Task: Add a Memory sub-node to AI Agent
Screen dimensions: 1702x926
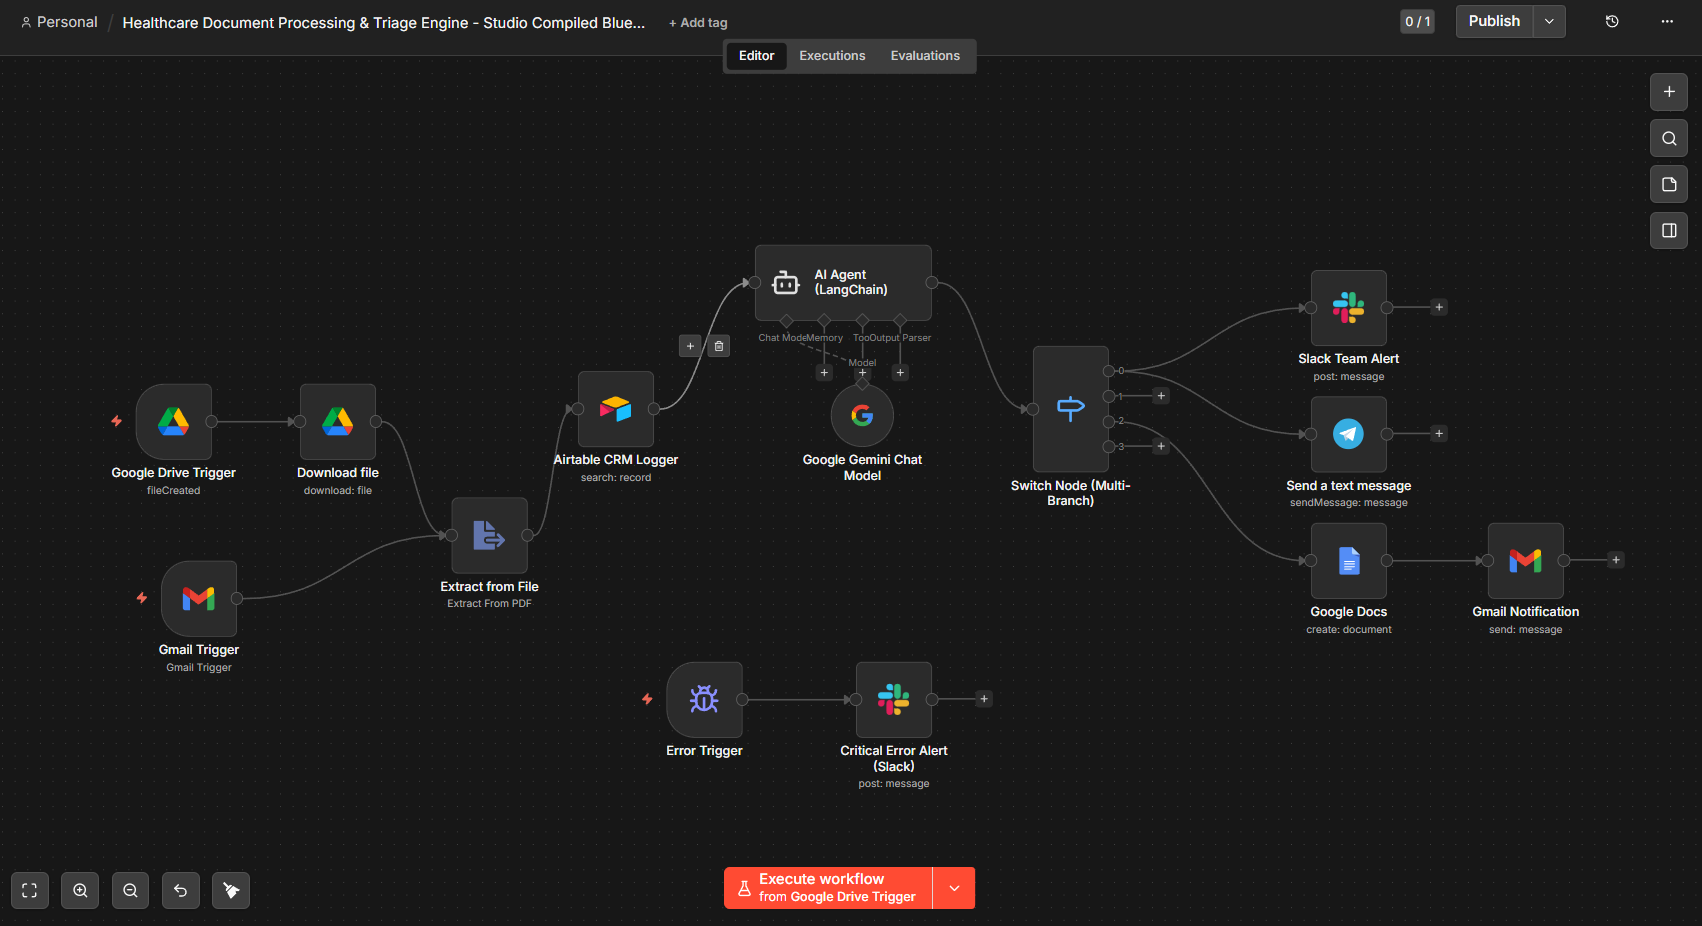Action: pyautogui.click(x=824, y=372)
